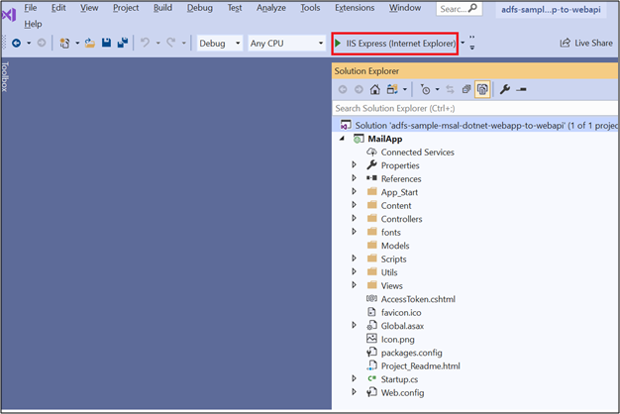Expand the Startup.cs node

coord(354,379)
